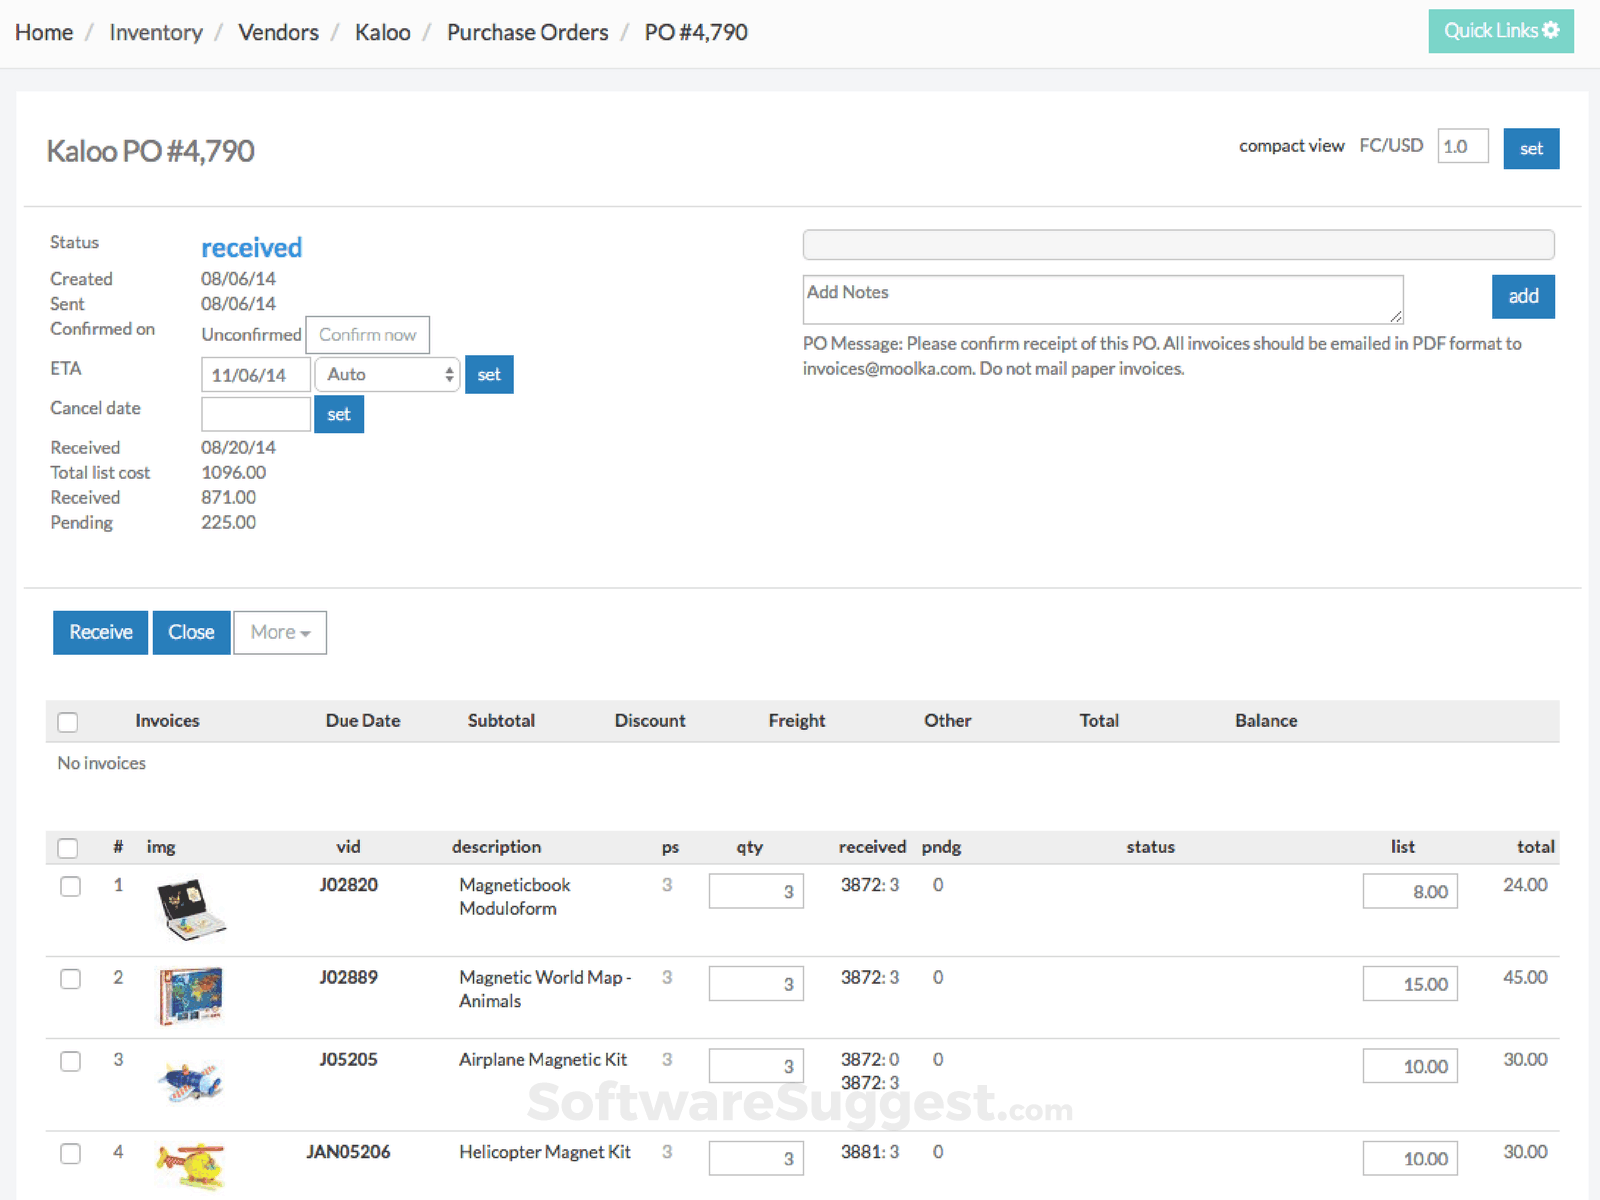The width and height of the screenshot is (1600, 1200).
Task: Open Quick Links via the gear icon
Action: [1548, 31]
